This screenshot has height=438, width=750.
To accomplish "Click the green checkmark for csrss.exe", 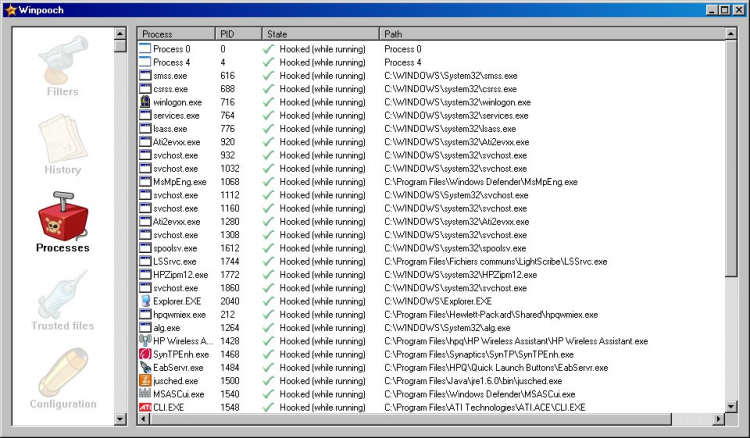I will (268, 88).
